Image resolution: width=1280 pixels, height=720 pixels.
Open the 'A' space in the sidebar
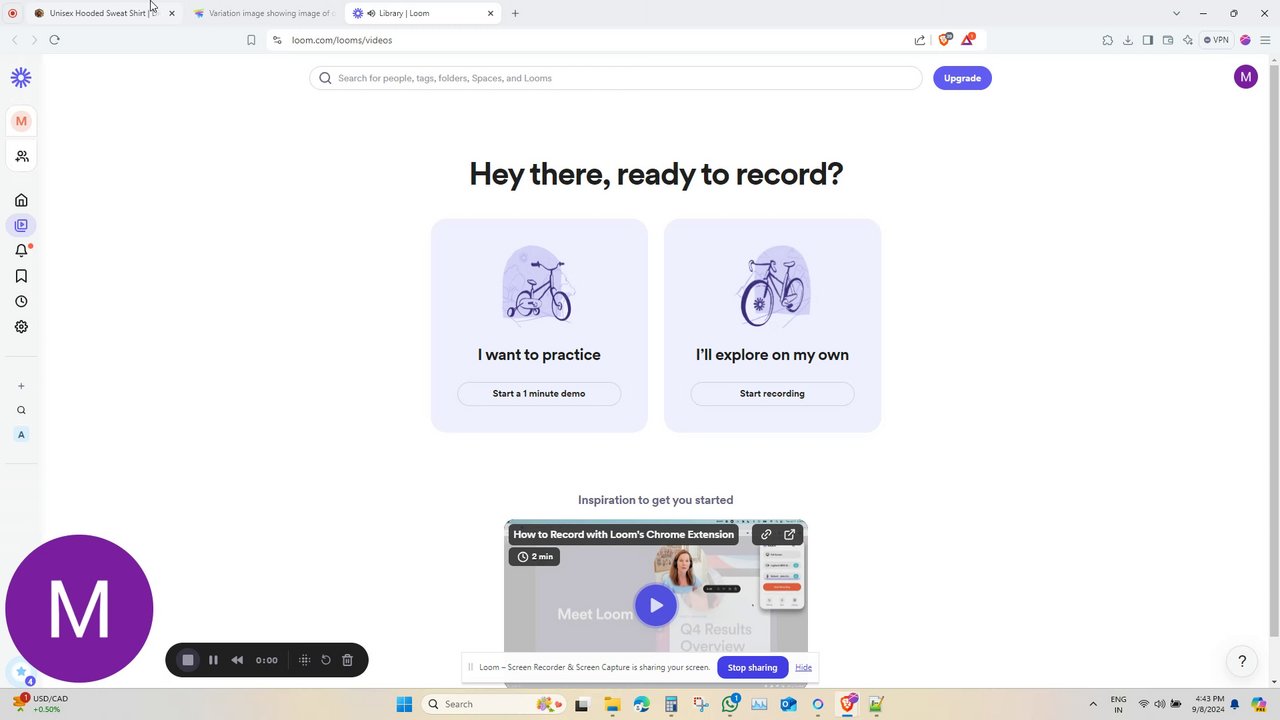click(21, 435)
